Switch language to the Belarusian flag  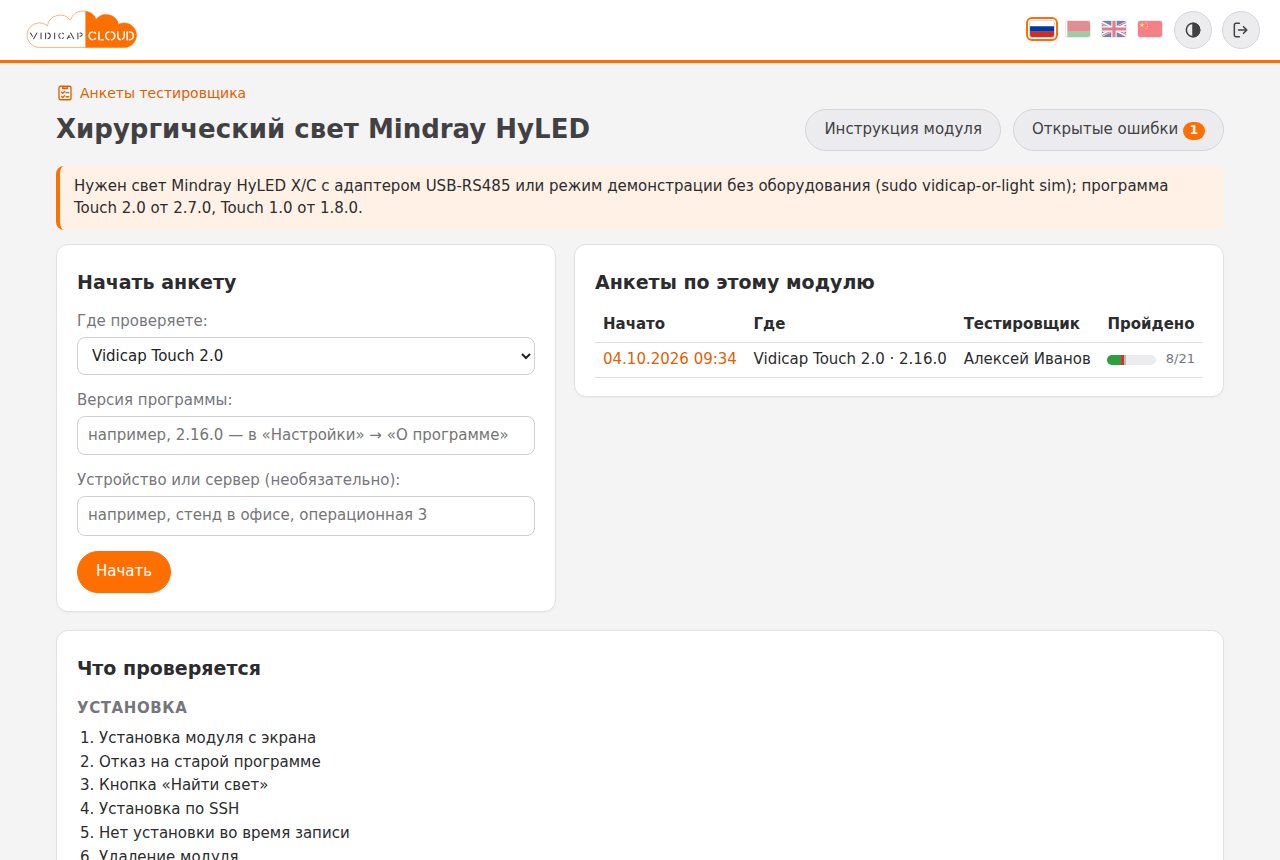click(1078, 29)
